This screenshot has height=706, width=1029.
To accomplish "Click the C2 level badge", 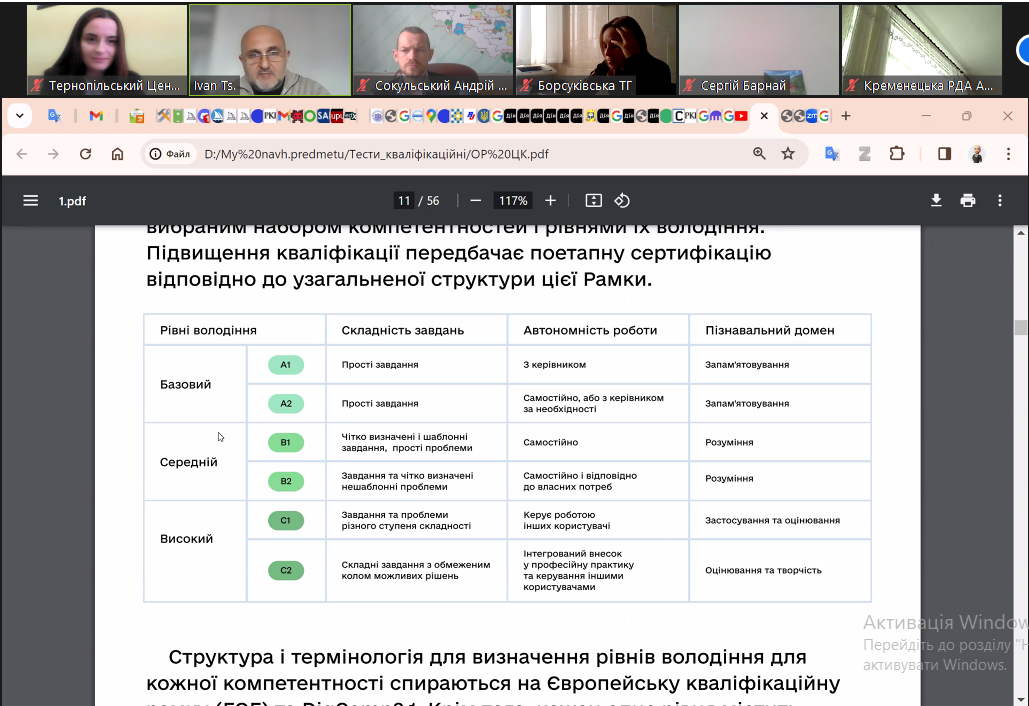I will pyautogui.click(x=285, y=570).
